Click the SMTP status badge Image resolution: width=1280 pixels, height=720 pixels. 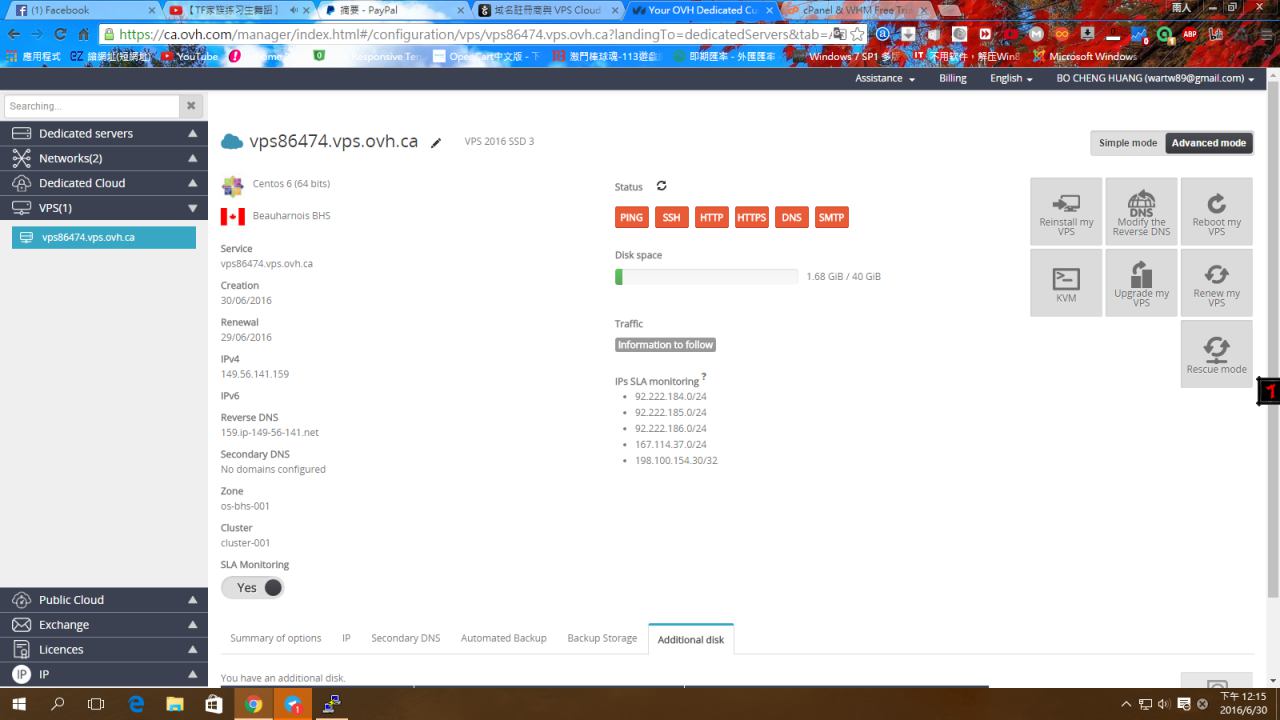click(832, 217)
